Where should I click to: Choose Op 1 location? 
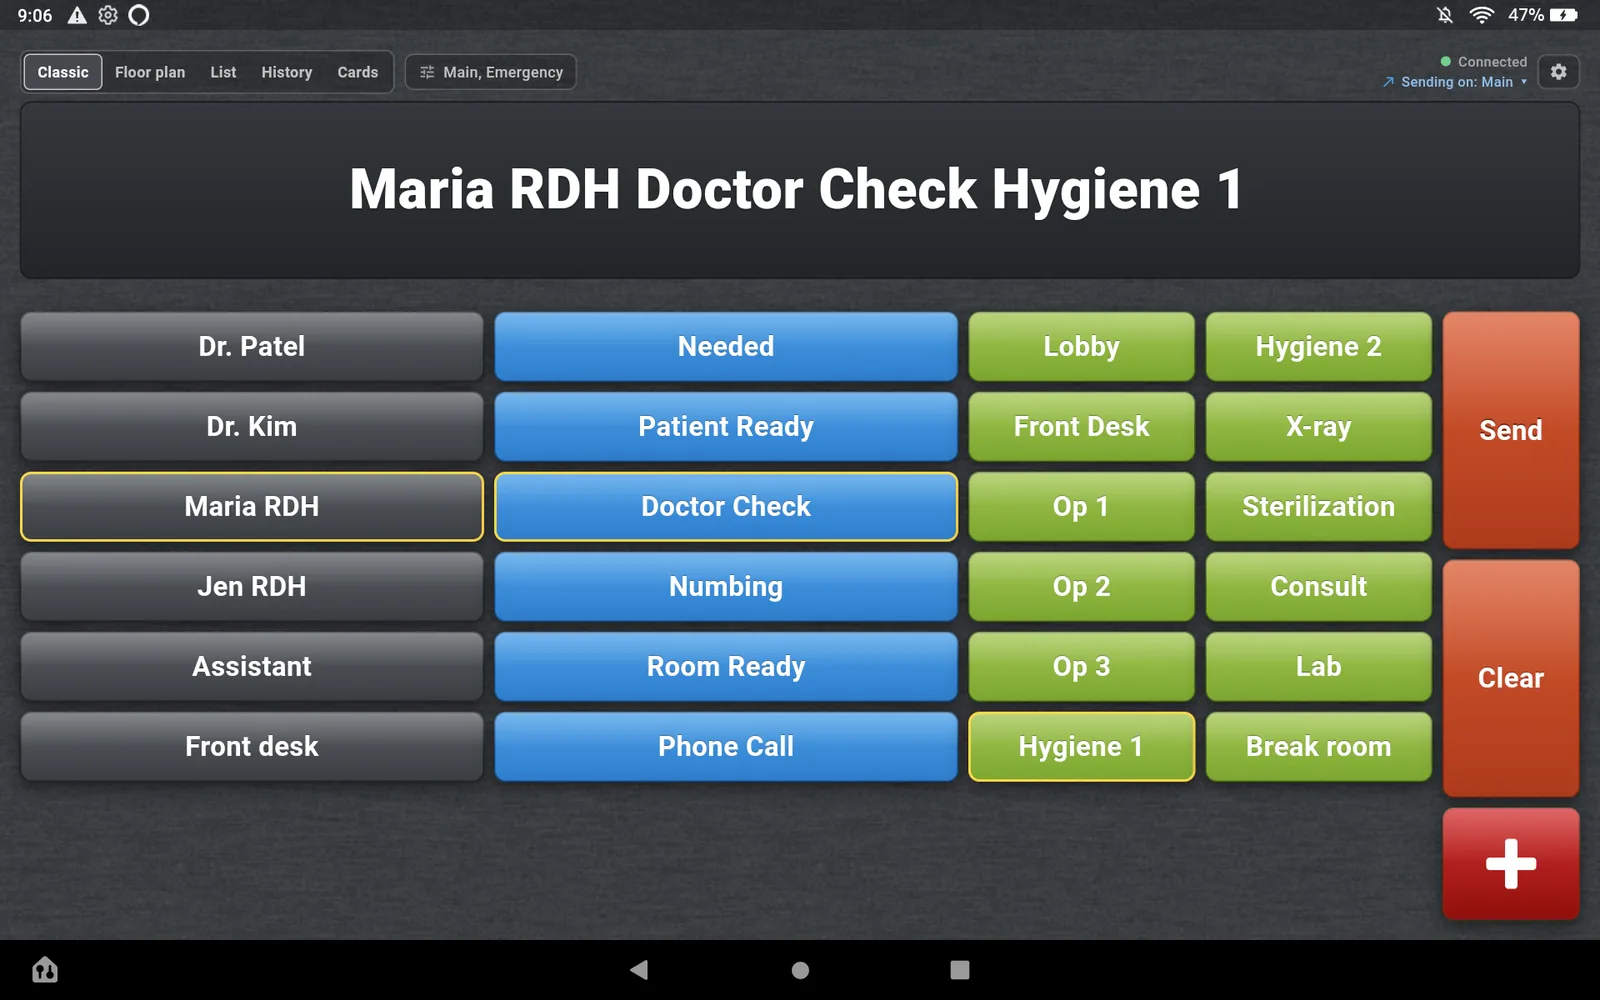[x=1081, y=506]
